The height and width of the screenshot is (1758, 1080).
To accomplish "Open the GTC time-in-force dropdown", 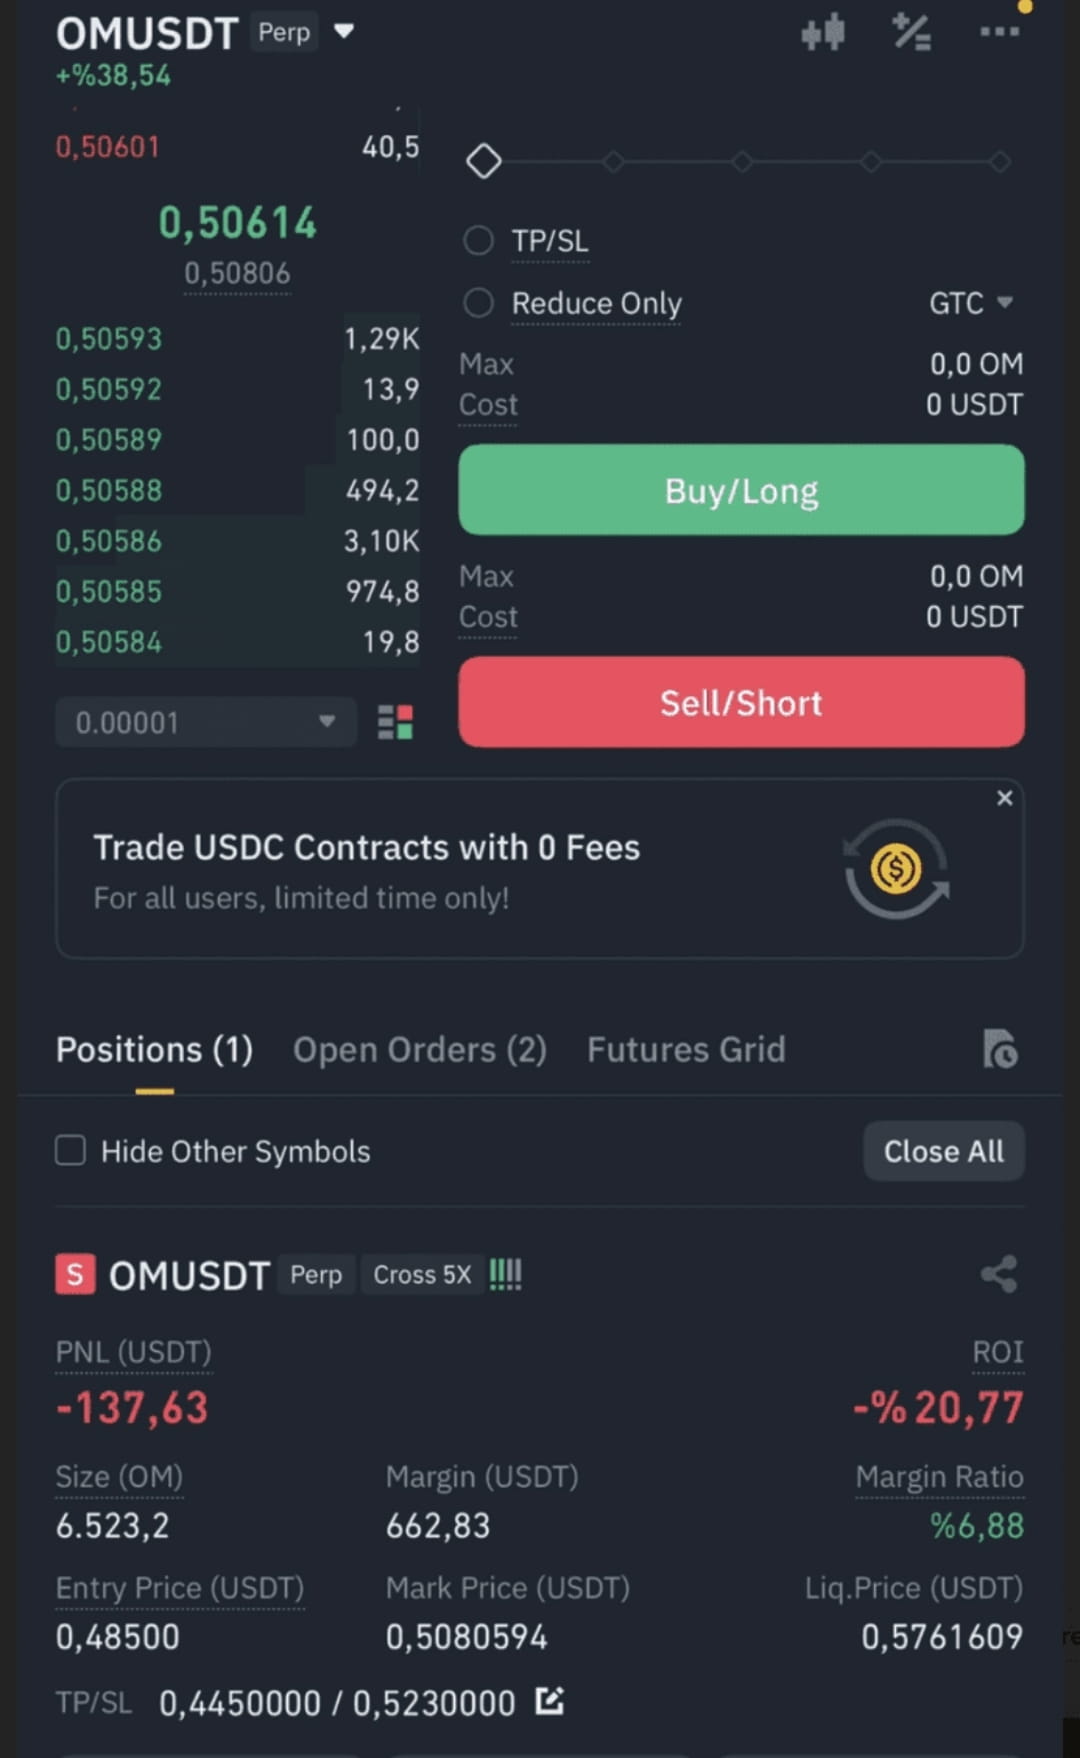I will (x=971, y=302).
